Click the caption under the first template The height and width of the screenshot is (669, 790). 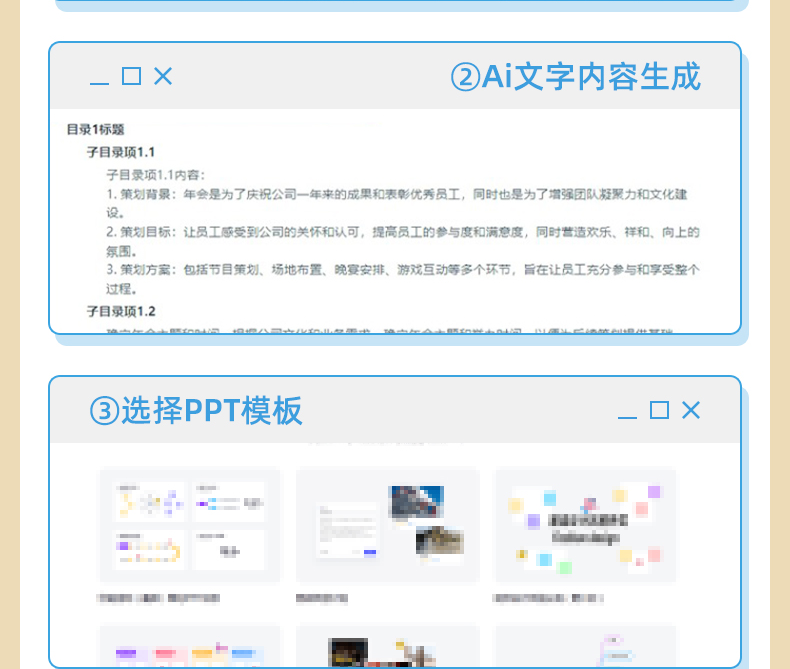coord(158,598)
